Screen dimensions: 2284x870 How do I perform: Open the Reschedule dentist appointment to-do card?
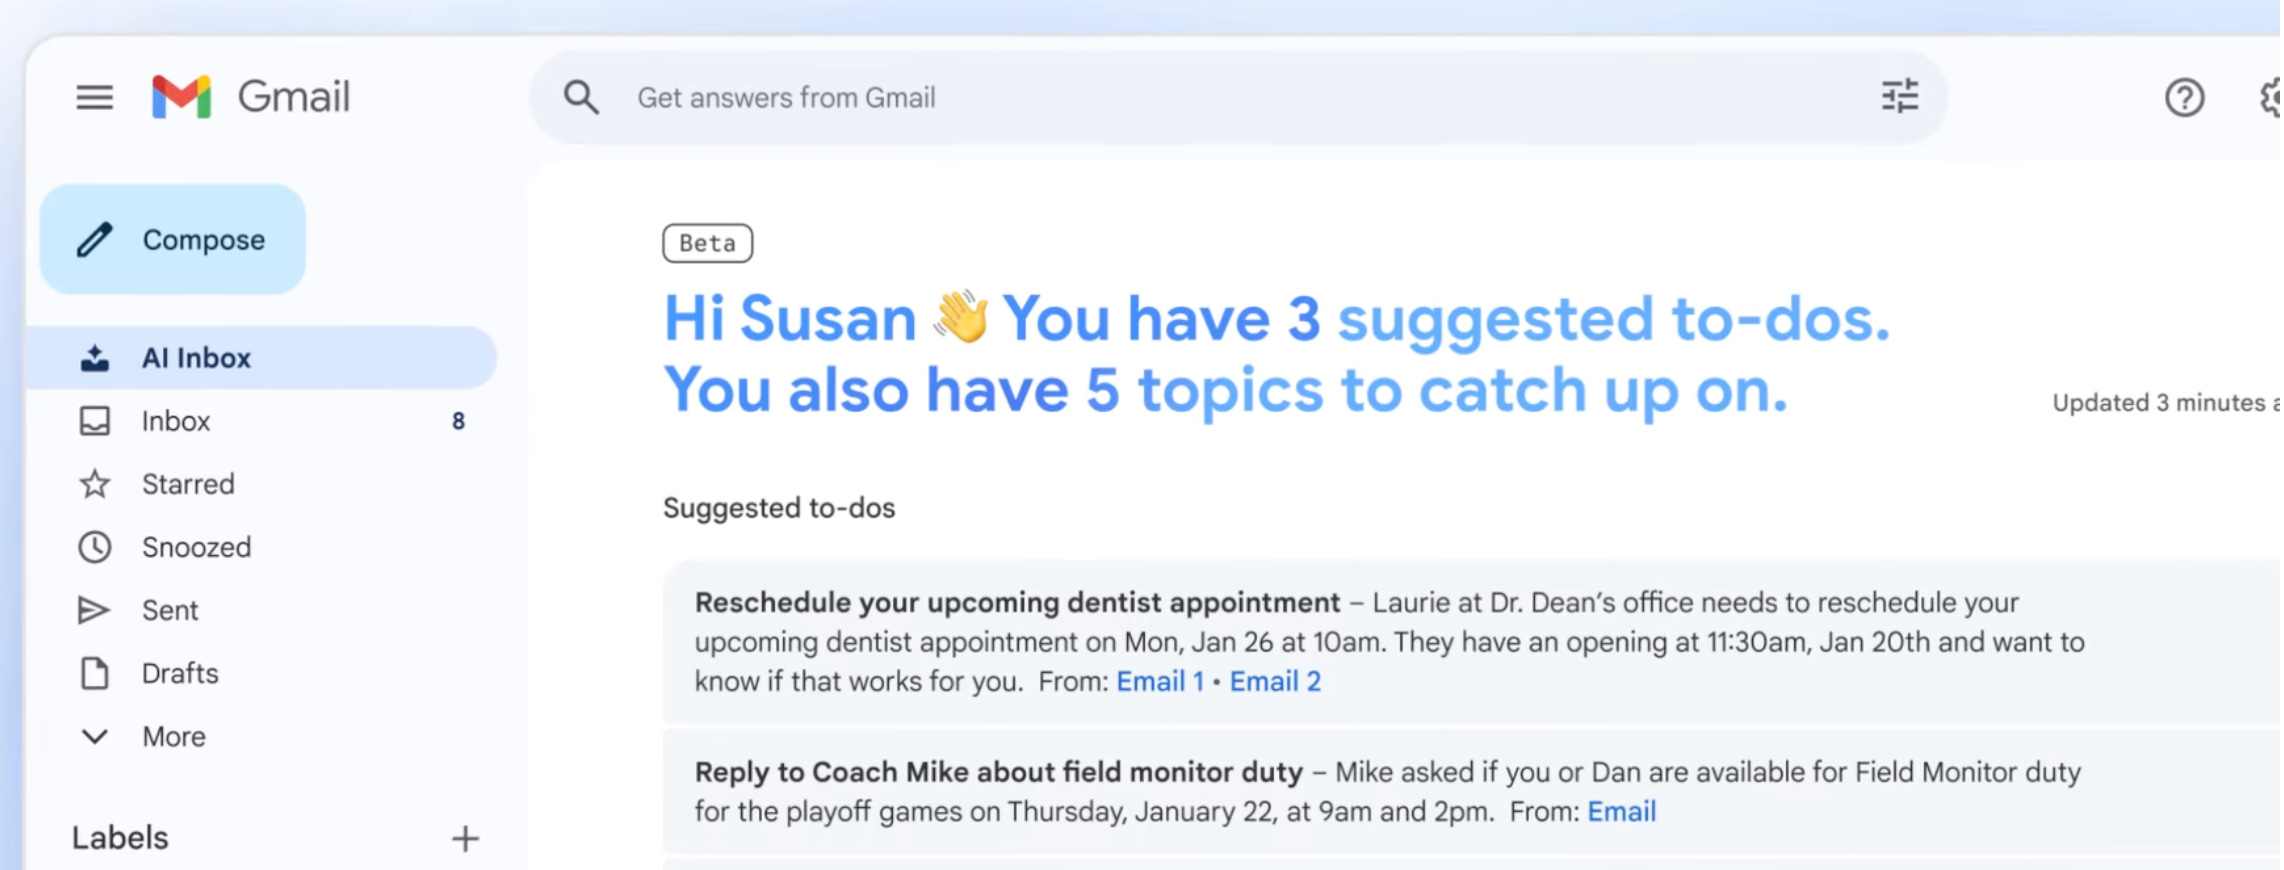(x=1472, y=642)
